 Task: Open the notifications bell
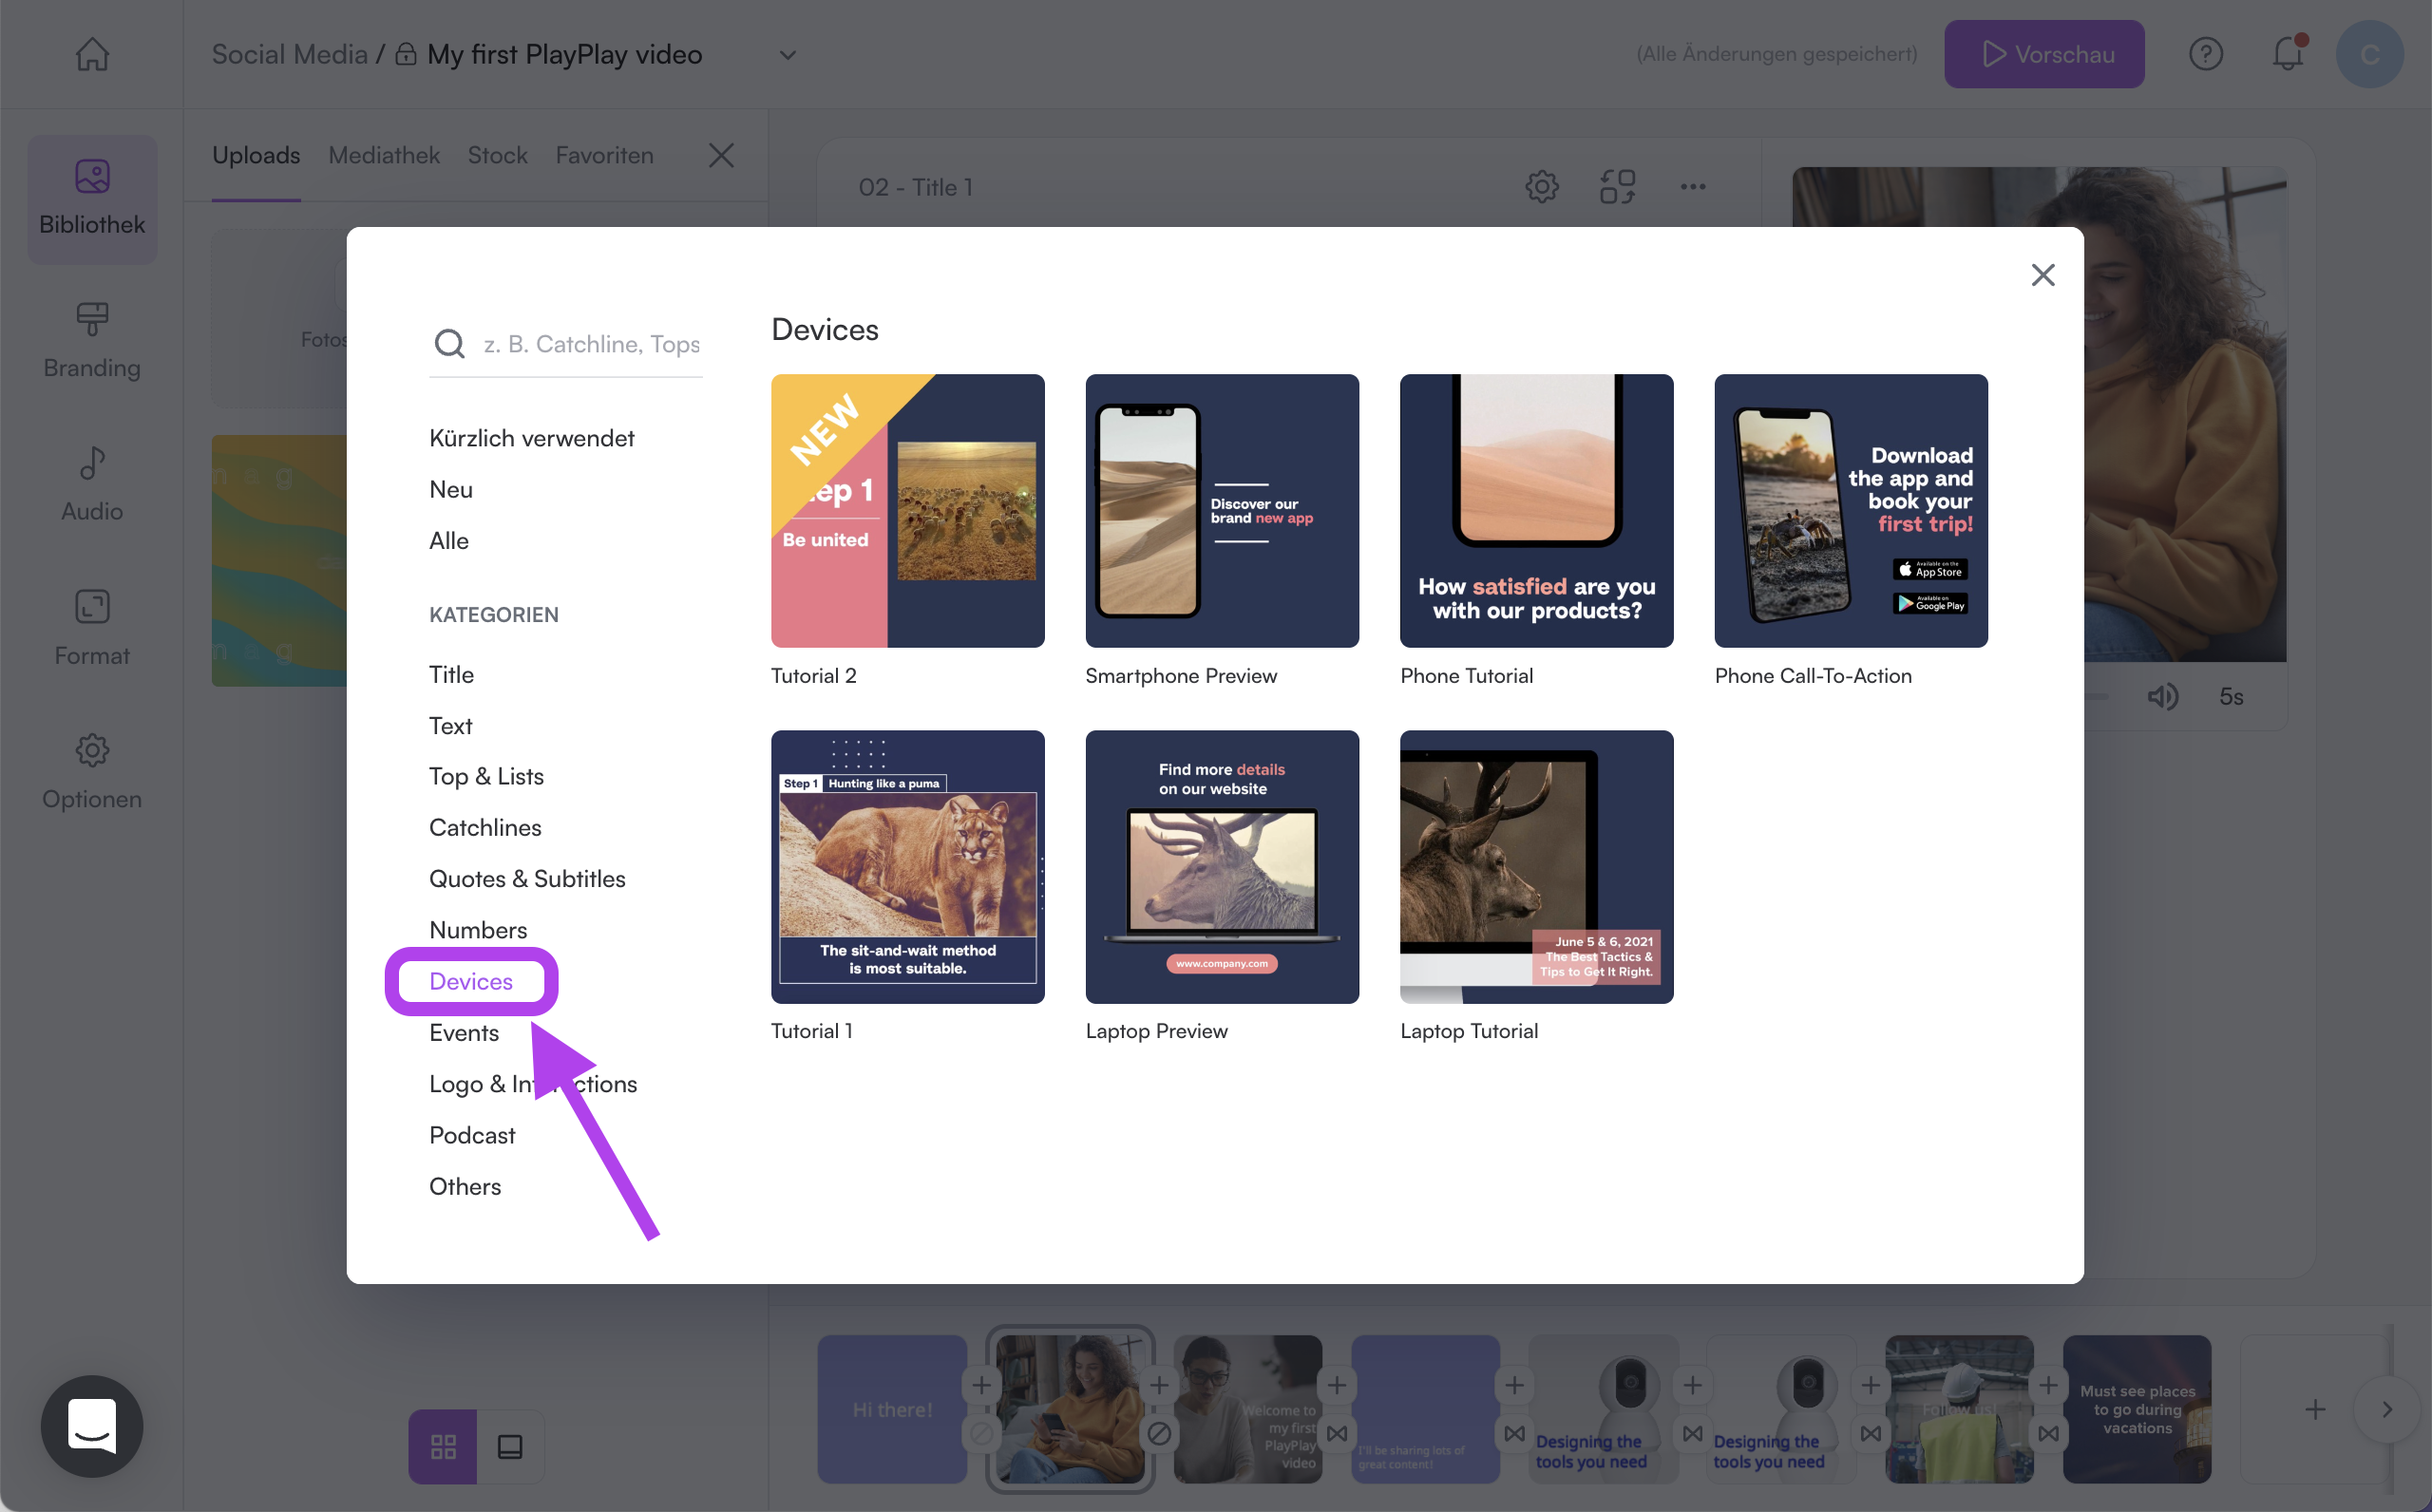point(2287,54)
